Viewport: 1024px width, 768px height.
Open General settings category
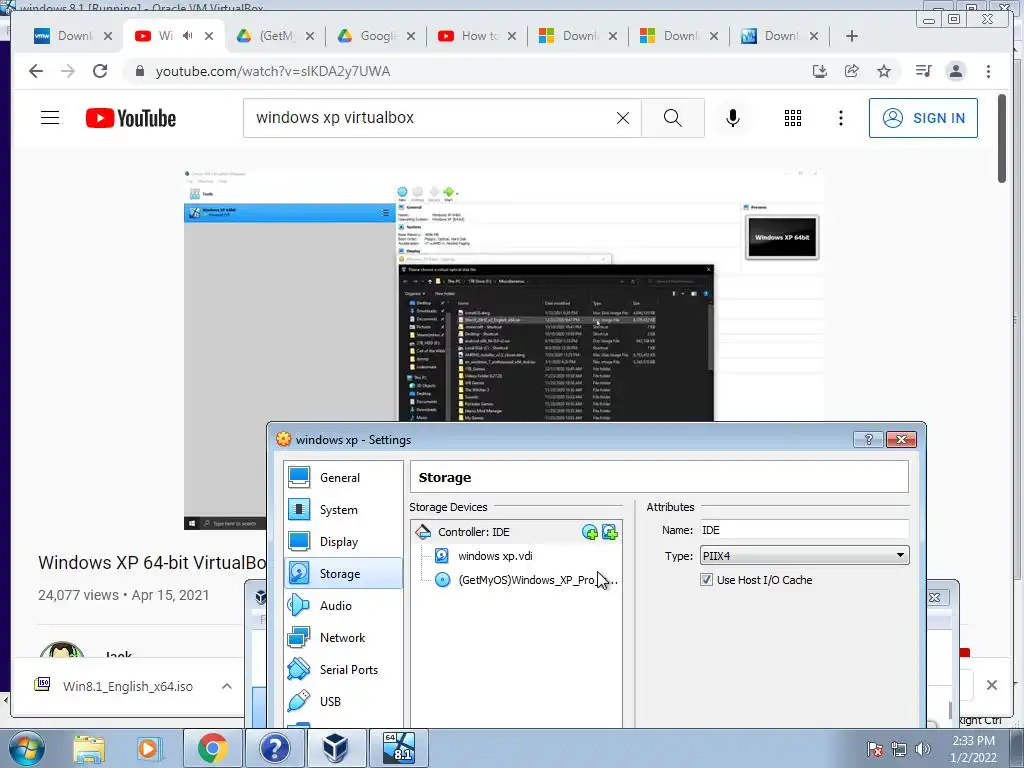click(x=344, y=477)
